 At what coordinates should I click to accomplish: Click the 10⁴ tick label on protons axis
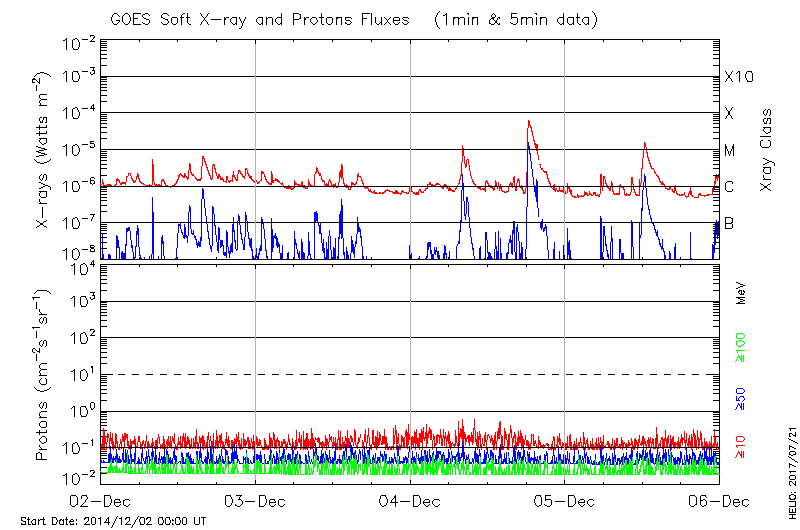[x=81, y=267]
